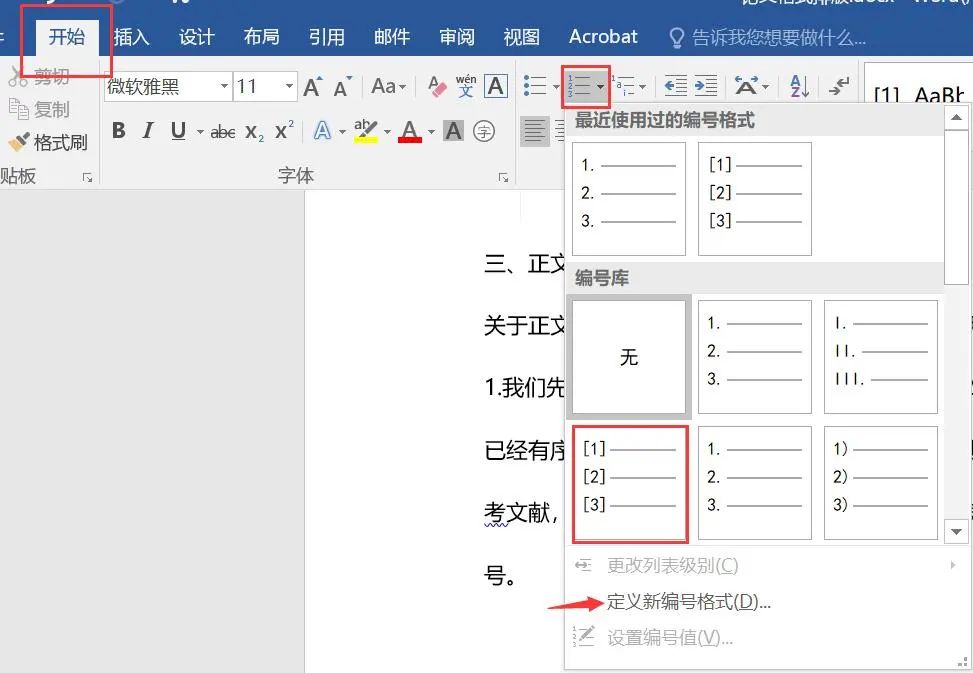Image resolution: width=973 pixels, height=673 pixels.
Task: Open the Asian layout tool
Action: [x=747, y=86]
